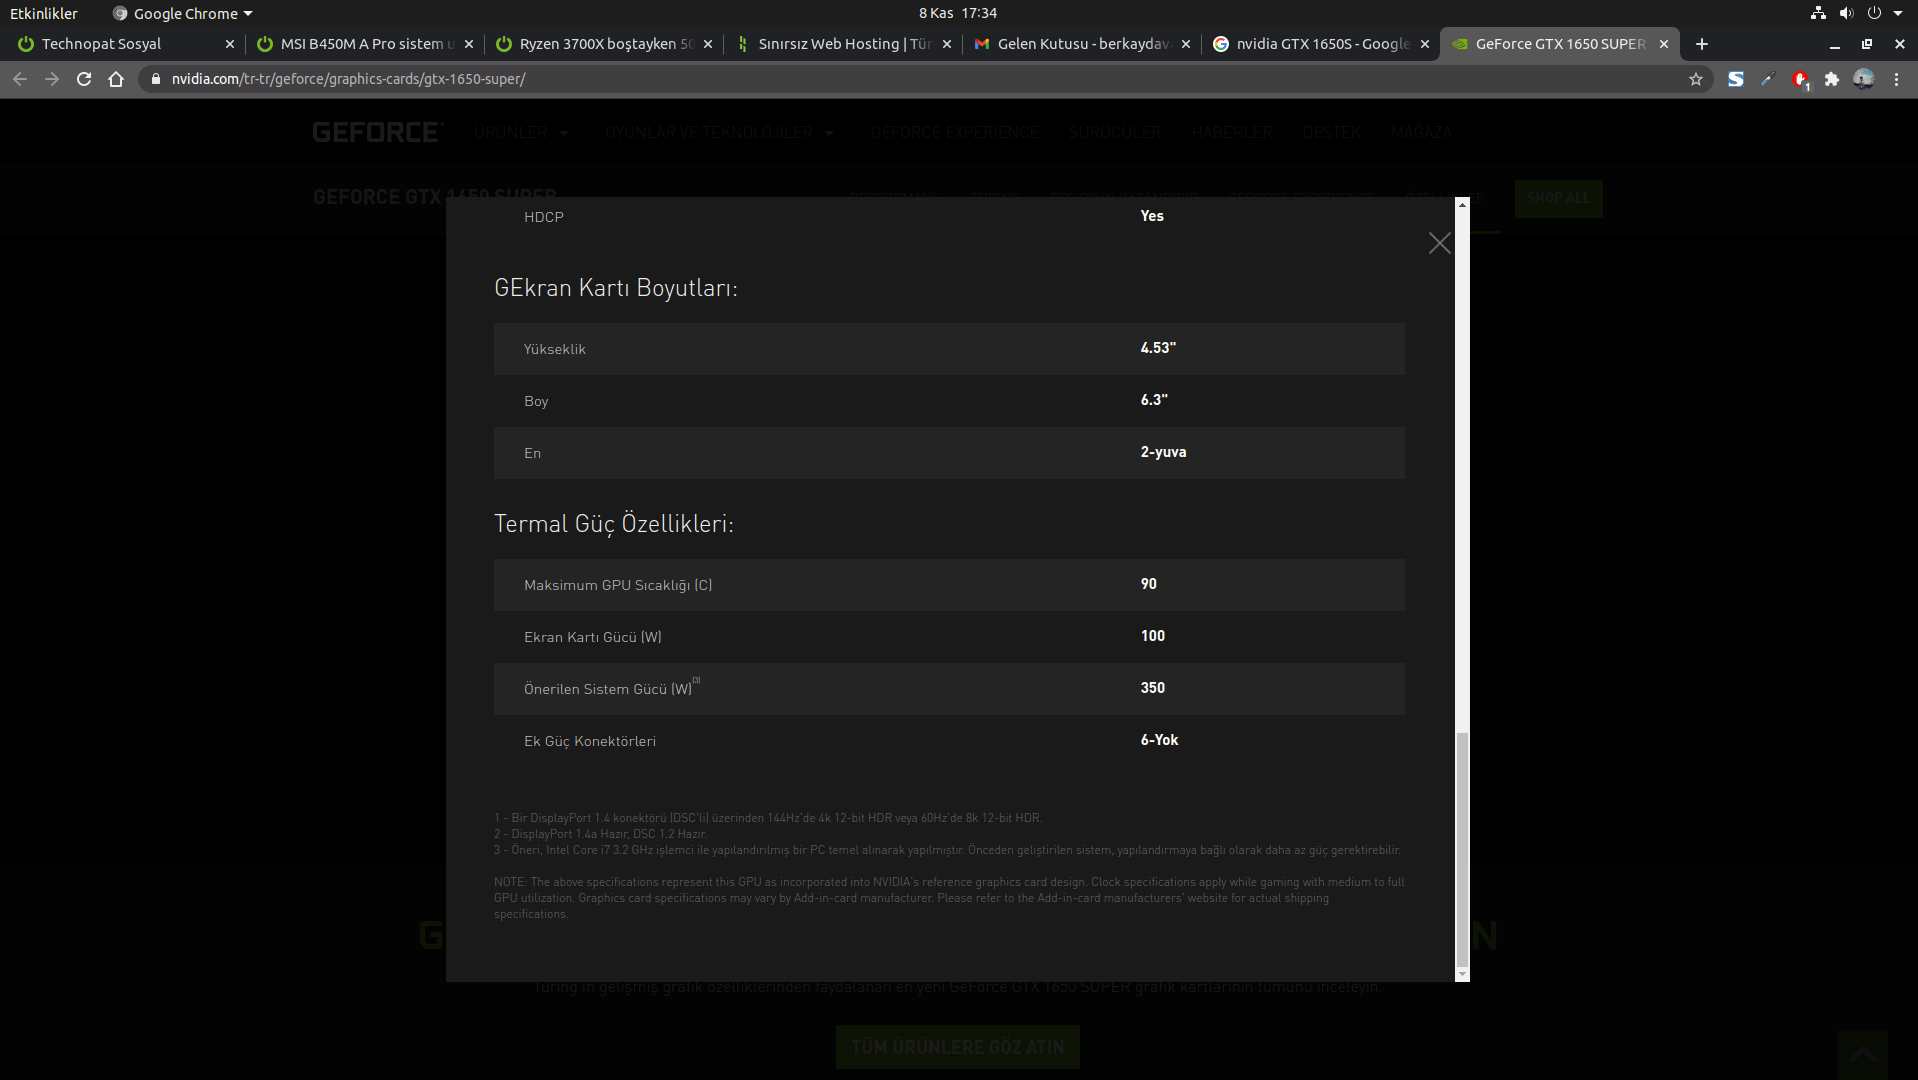The height and width of the screenshot is (1080, 1918).
Task: Open the HABERLER nav link
Action: click(1232, 132)
